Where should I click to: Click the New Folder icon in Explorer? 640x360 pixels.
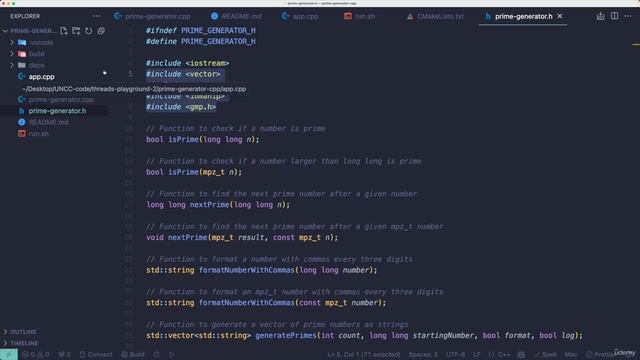click(76, 31)
